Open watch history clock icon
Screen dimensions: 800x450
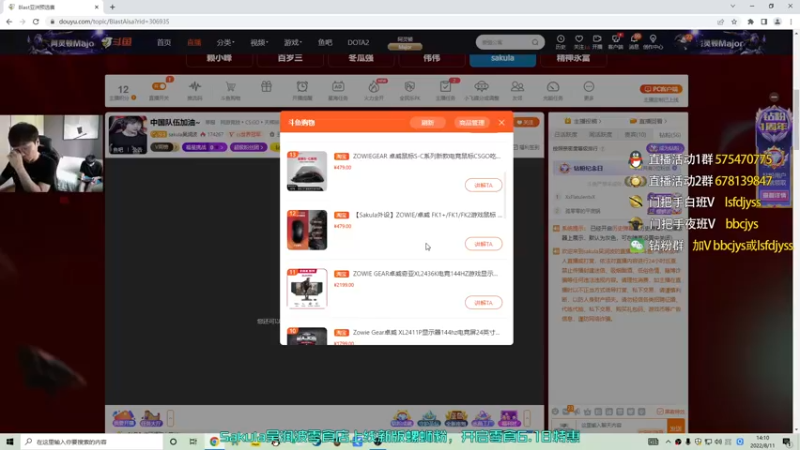[561, 41]
